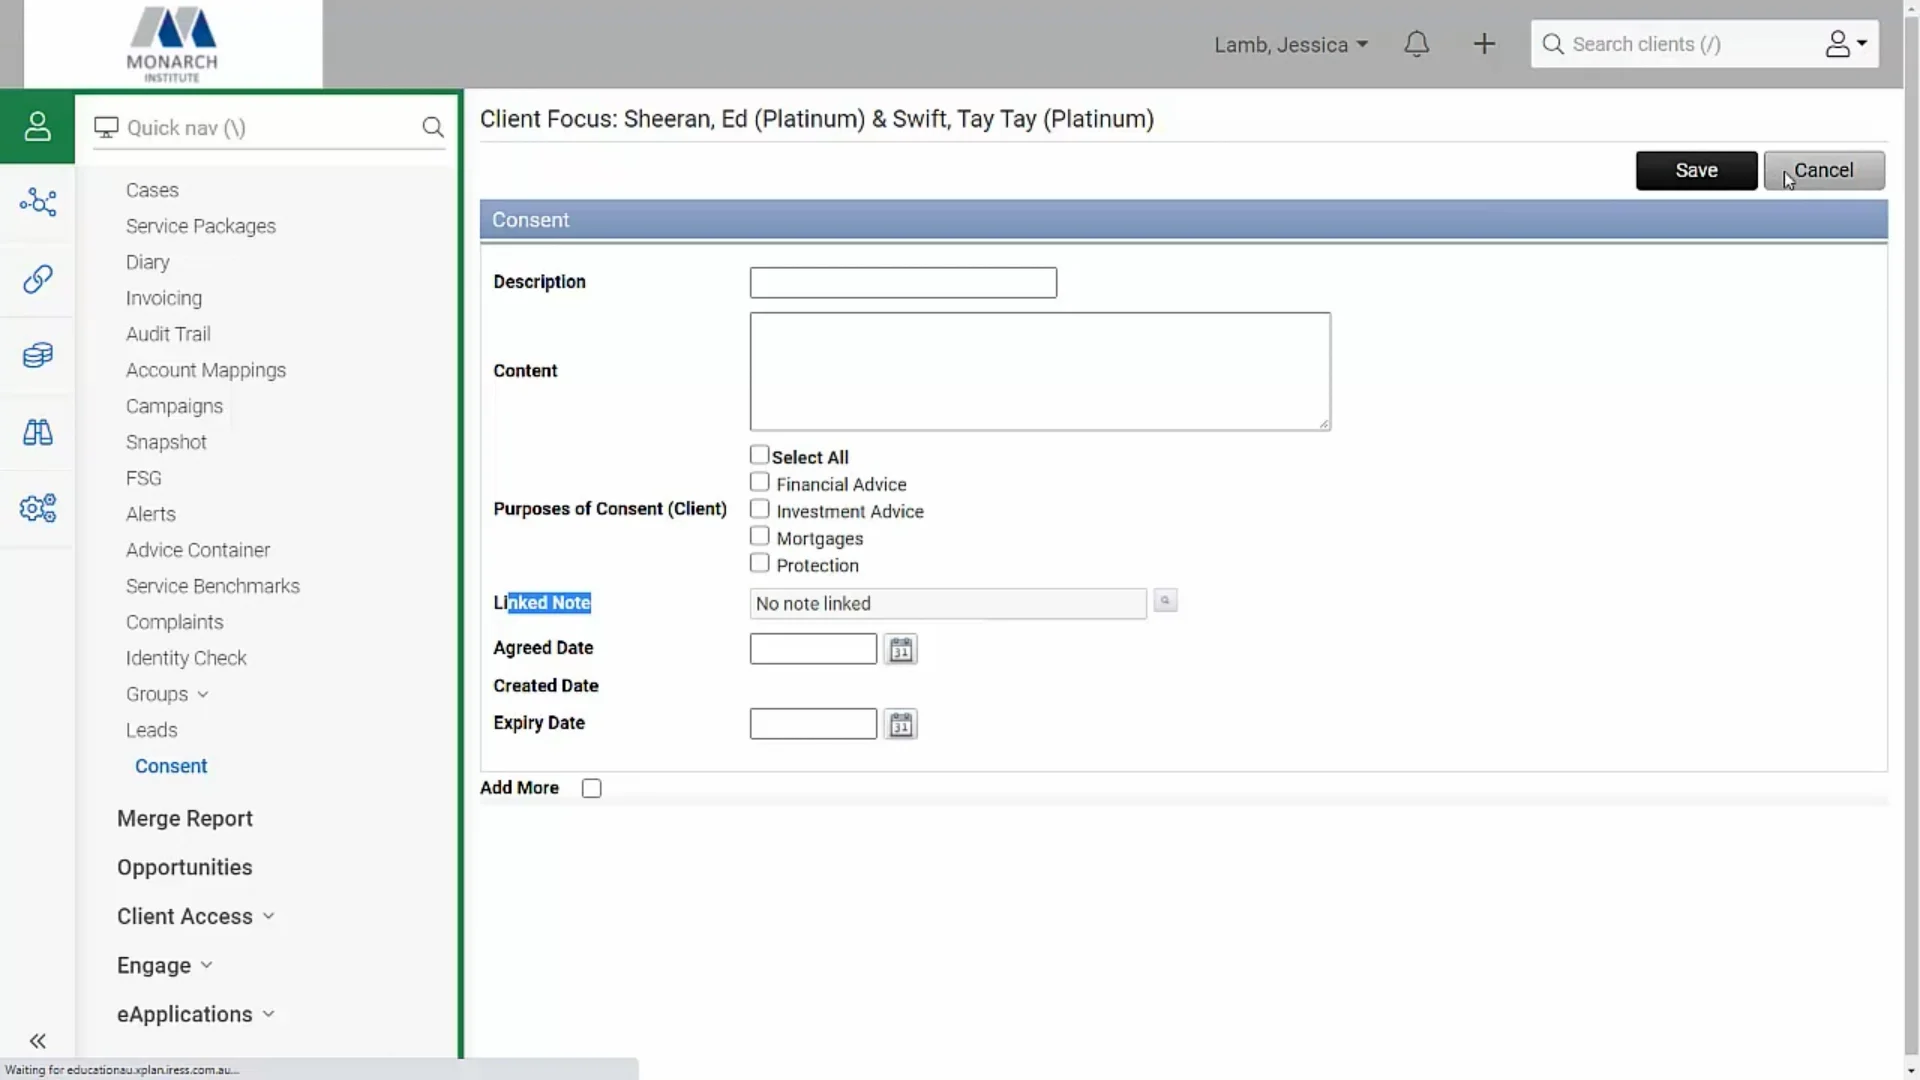Open the Lamb, Jessica dropdown

click(1290, 45)
